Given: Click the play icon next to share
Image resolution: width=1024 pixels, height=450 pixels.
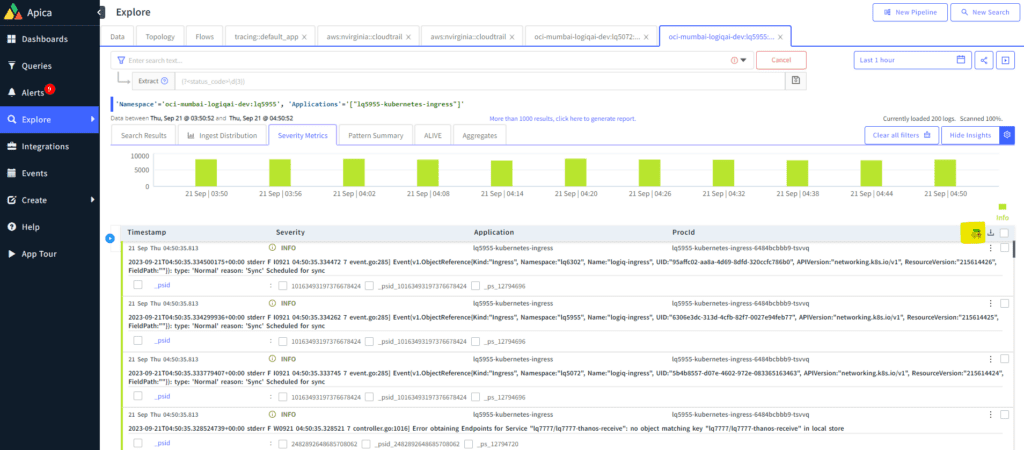Looking at the screenshot, I should pos(1006,60).
